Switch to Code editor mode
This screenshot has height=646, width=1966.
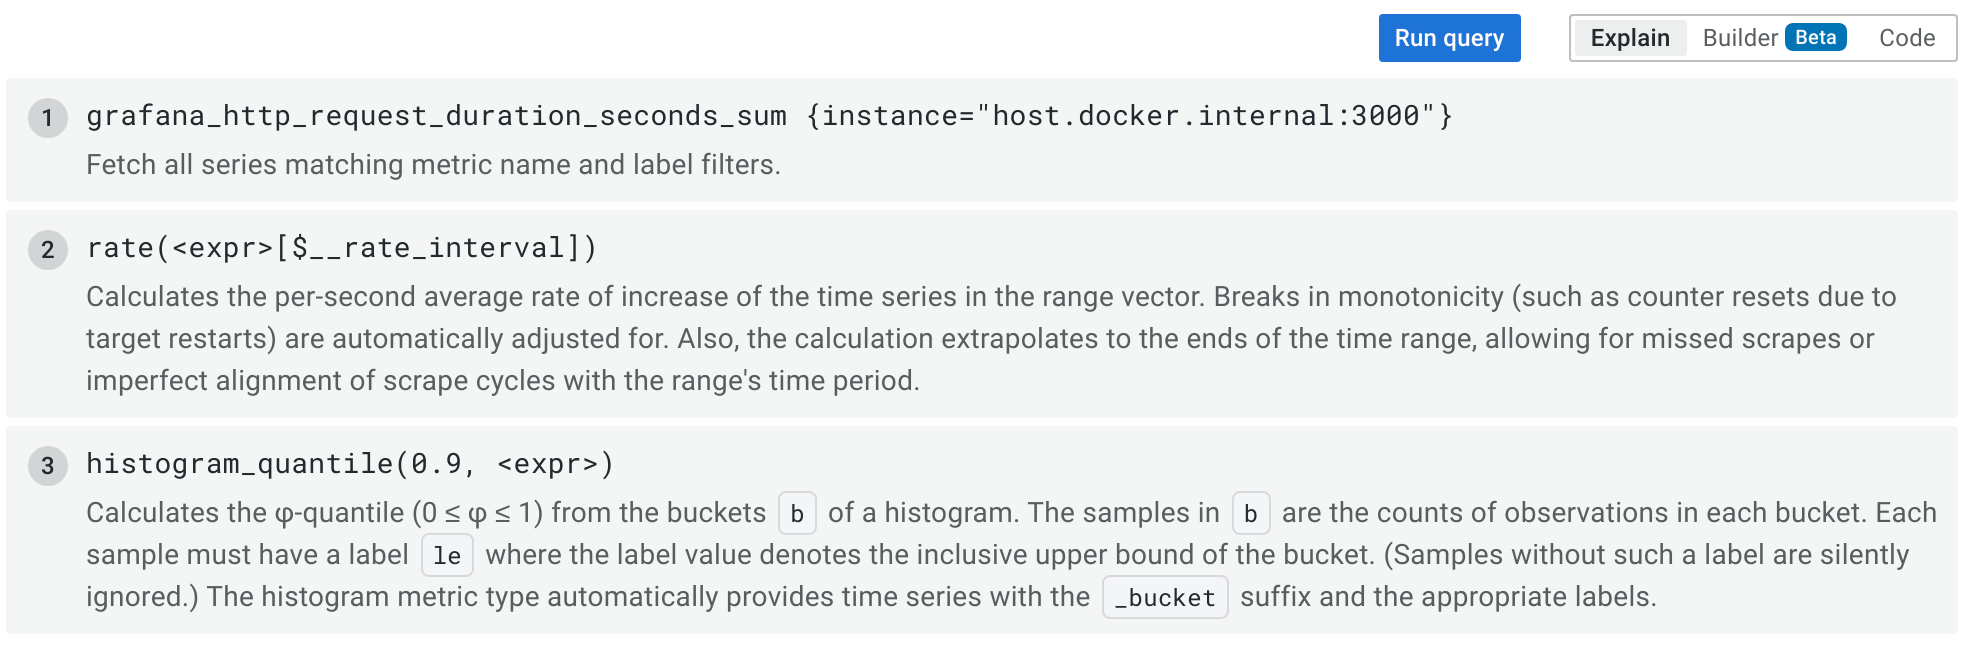1906,38
